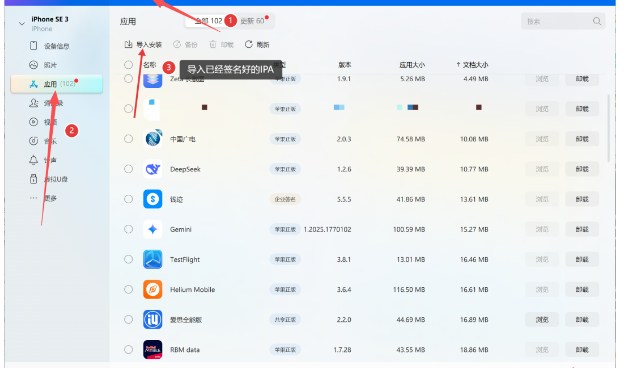
Task: Uninstall 钱迹 with its 卸载 button
Action: (582, 199)
